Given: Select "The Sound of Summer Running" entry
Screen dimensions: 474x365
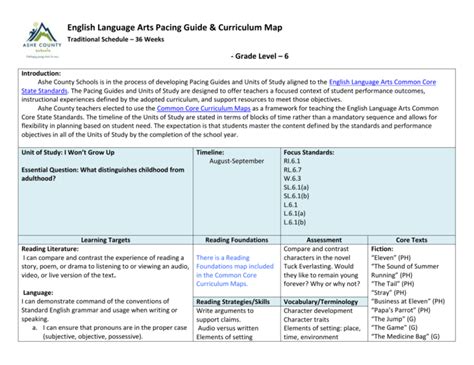Looking at the screenshot, I should click(405, 271).
